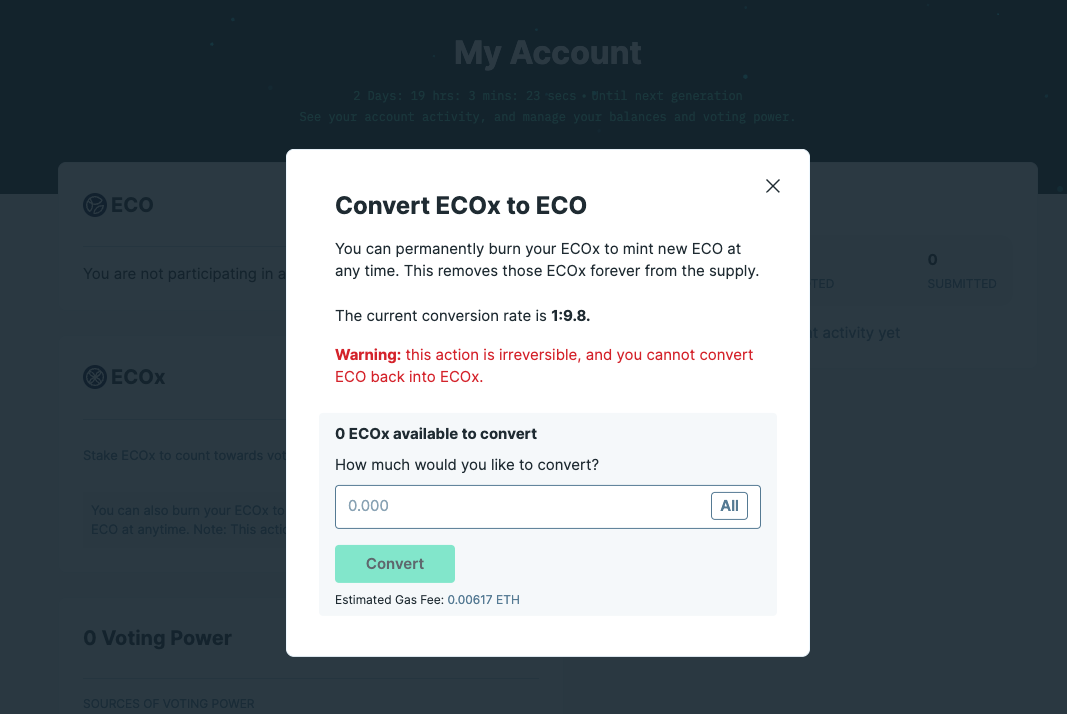The width and height of the screenshot is (1067, 714).
Task: Click the Estimated Gas Fee label
Action: click(x=388, y=599)
